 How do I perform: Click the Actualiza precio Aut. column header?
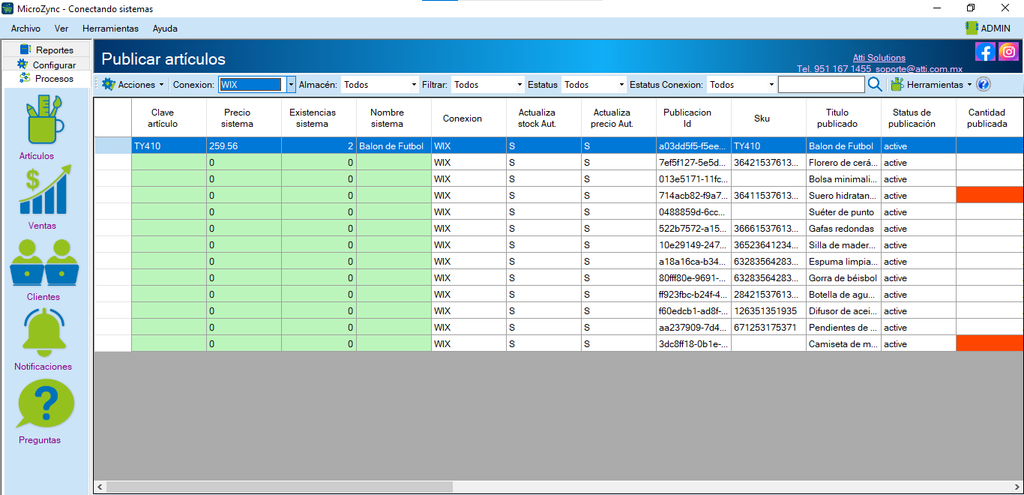(x=618, y=118)
